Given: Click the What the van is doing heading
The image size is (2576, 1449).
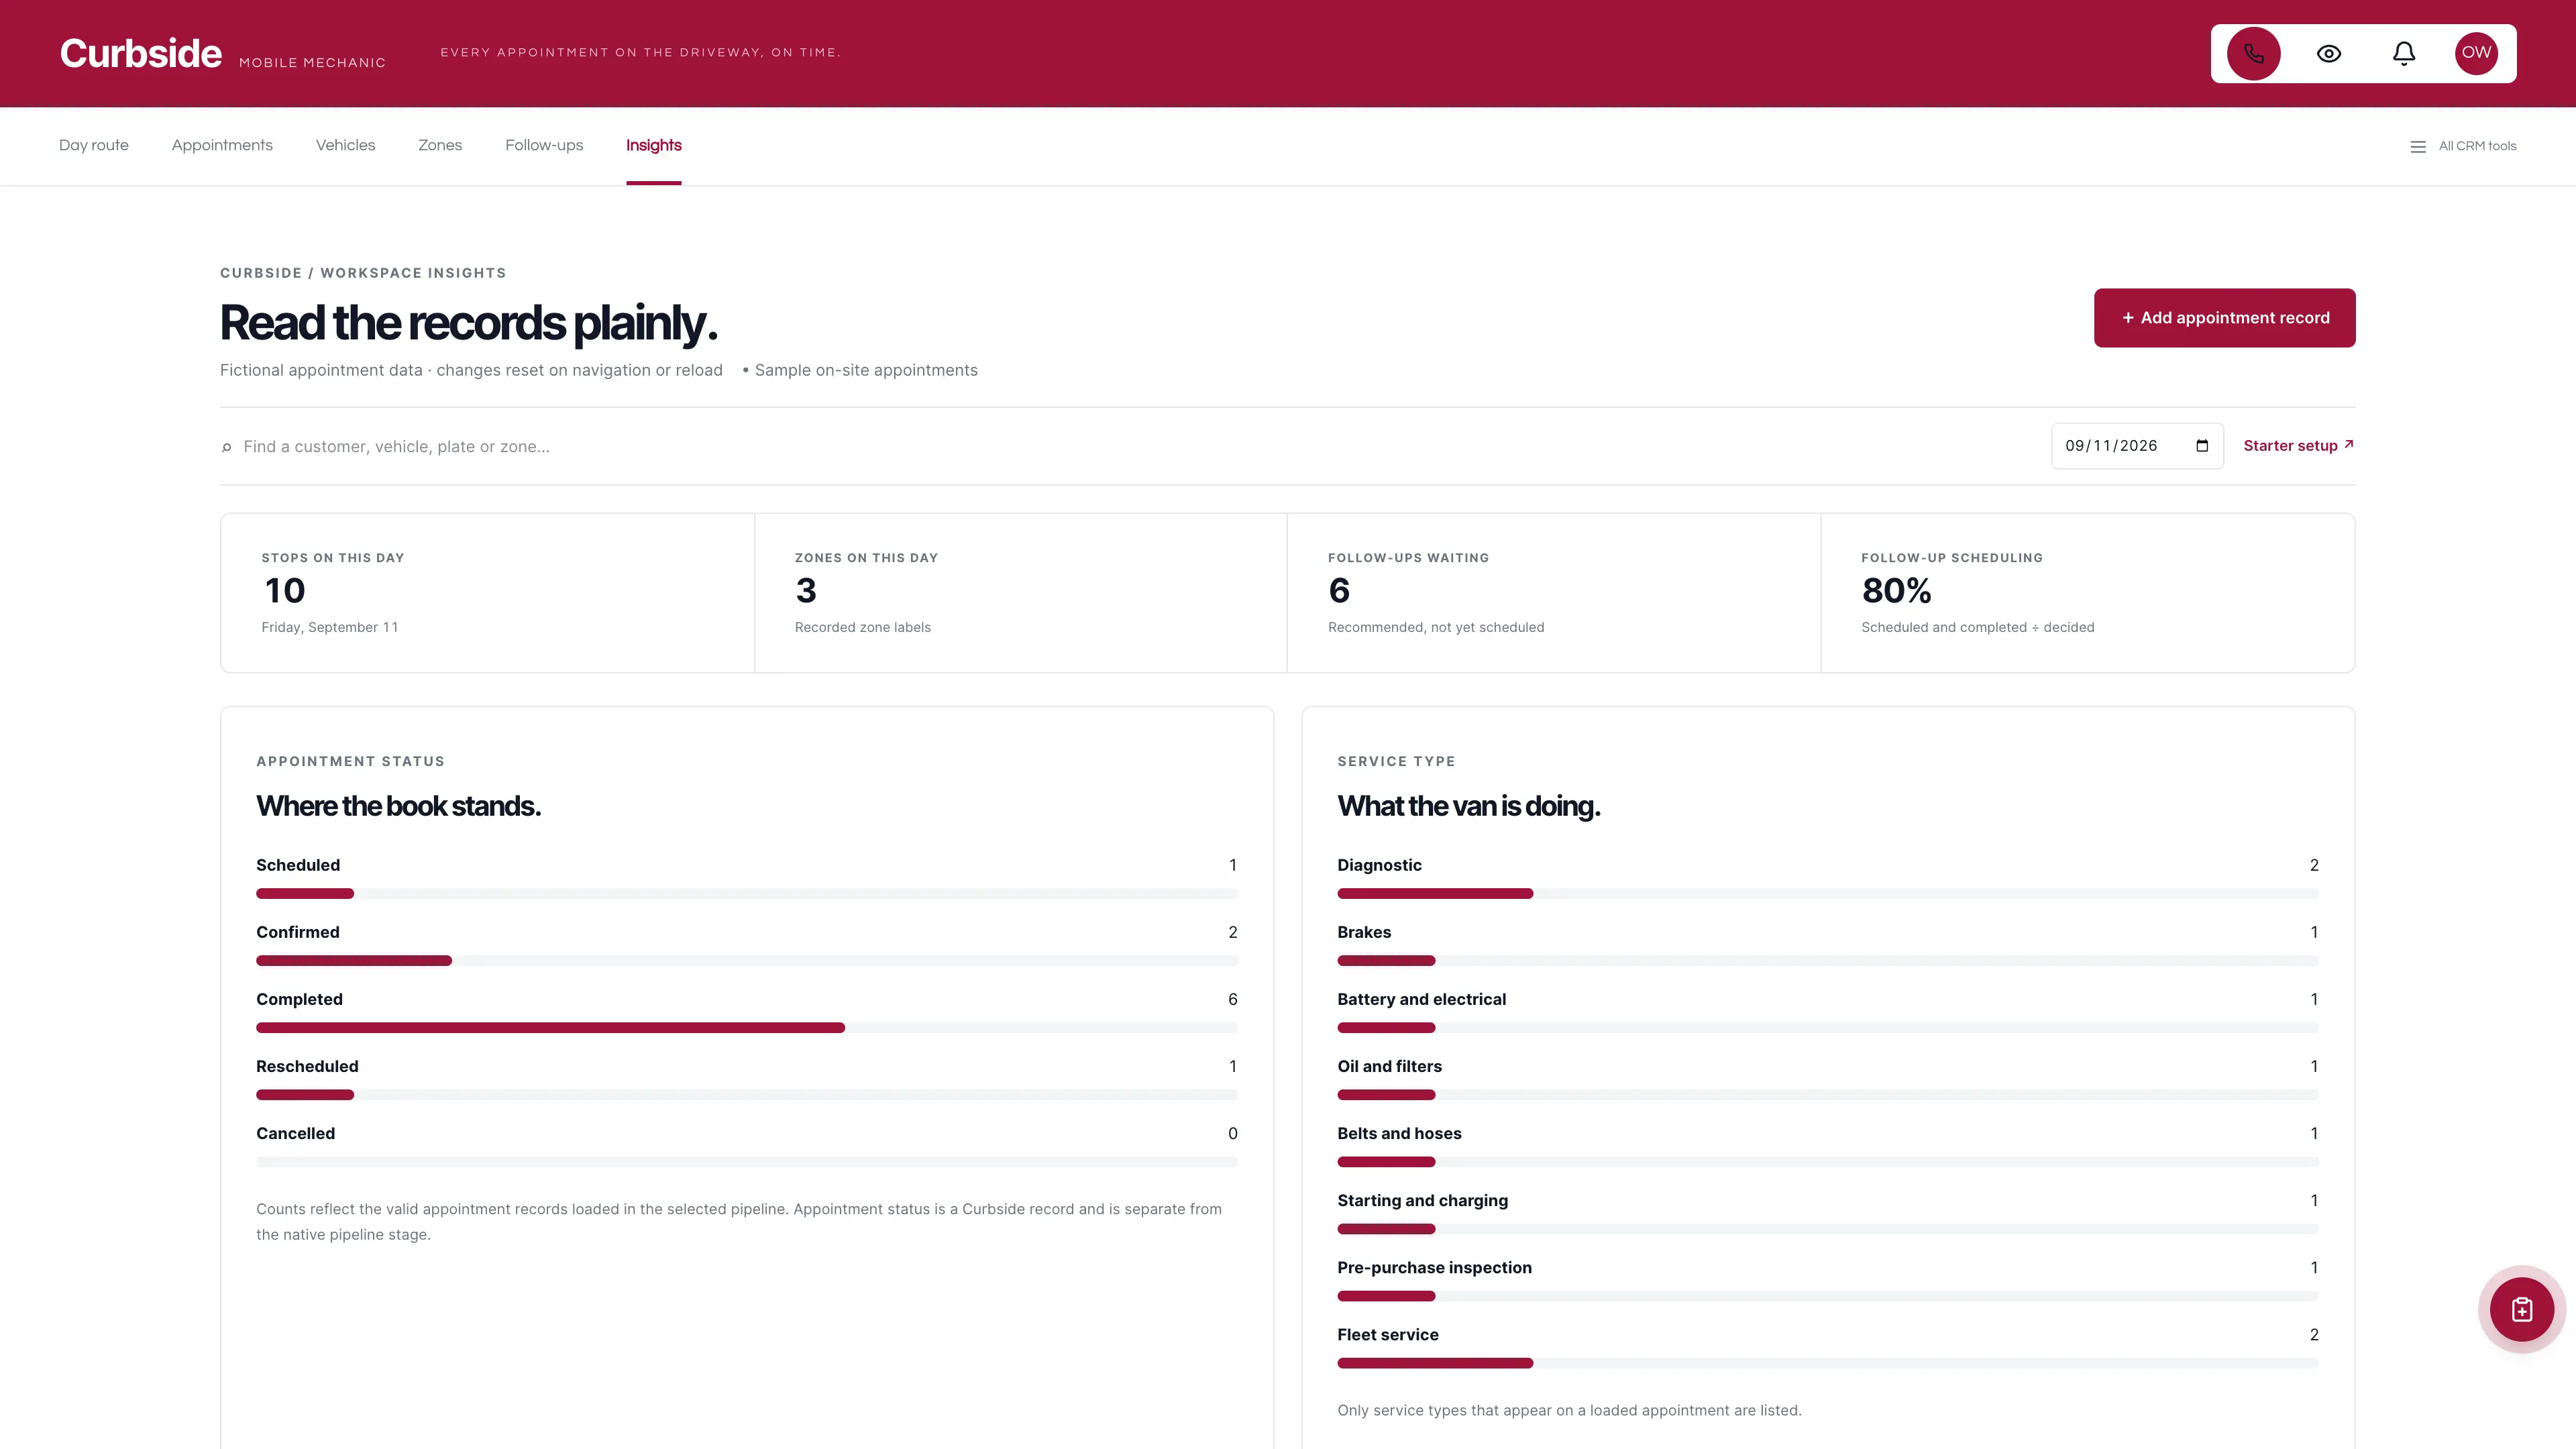Looking at the screenshot, I should 1468,806.
